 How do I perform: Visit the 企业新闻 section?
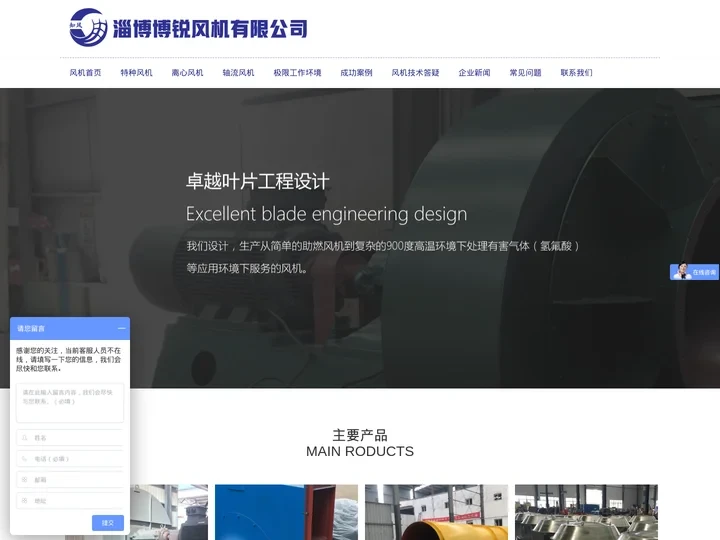coord(474,73)
